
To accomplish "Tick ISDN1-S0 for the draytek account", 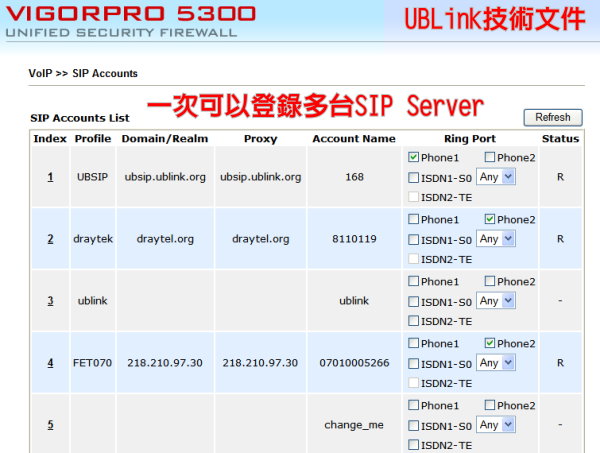I will tap(414, 239).
